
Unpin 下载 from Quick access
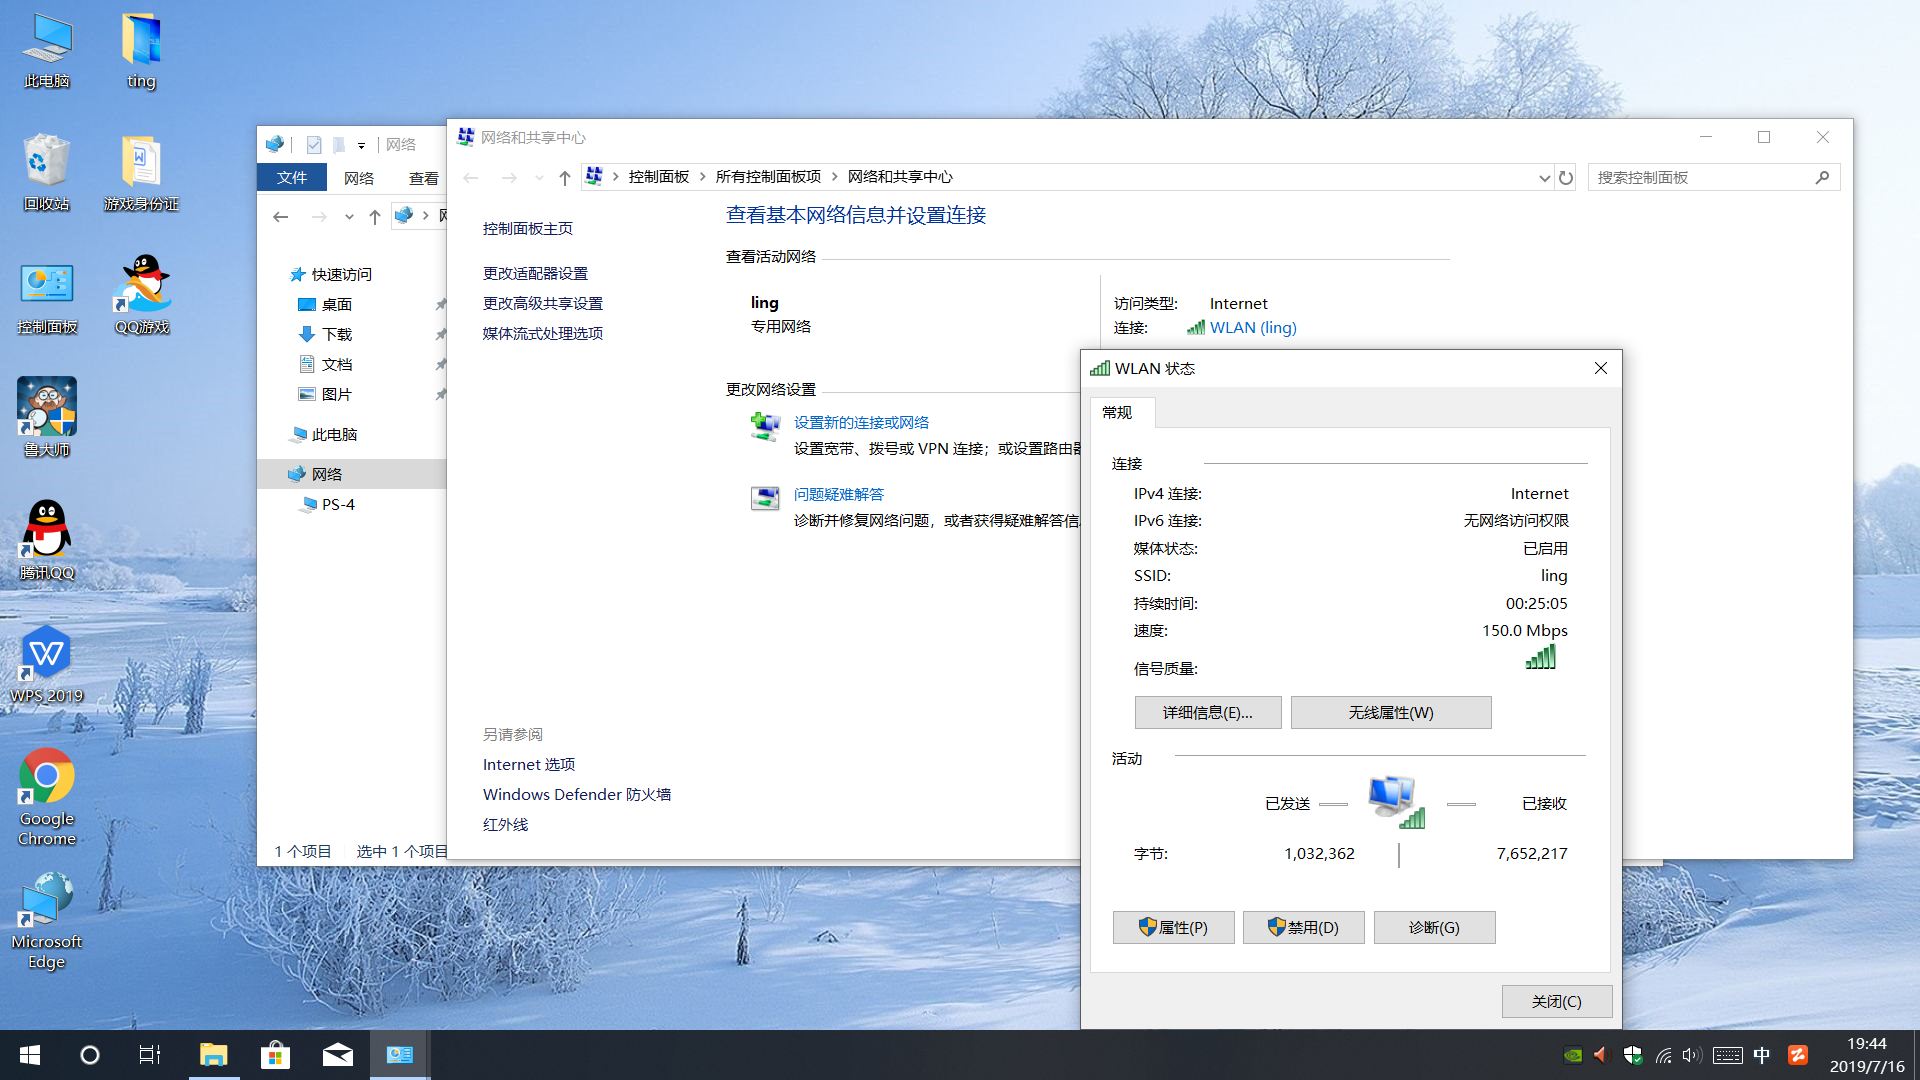(x=440, y=334)
